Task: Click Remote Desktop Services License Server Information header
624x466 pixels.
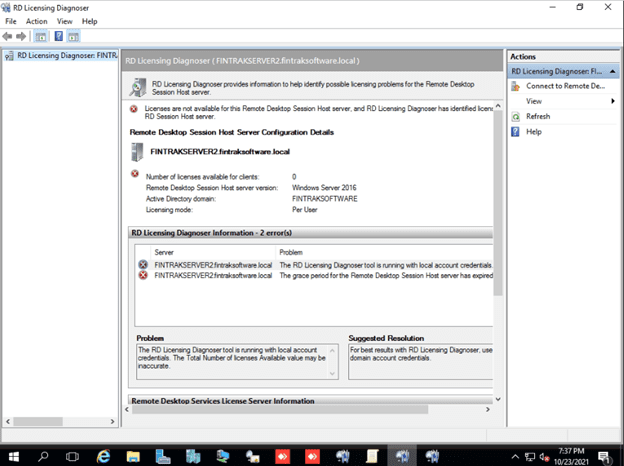Action: 310,400
